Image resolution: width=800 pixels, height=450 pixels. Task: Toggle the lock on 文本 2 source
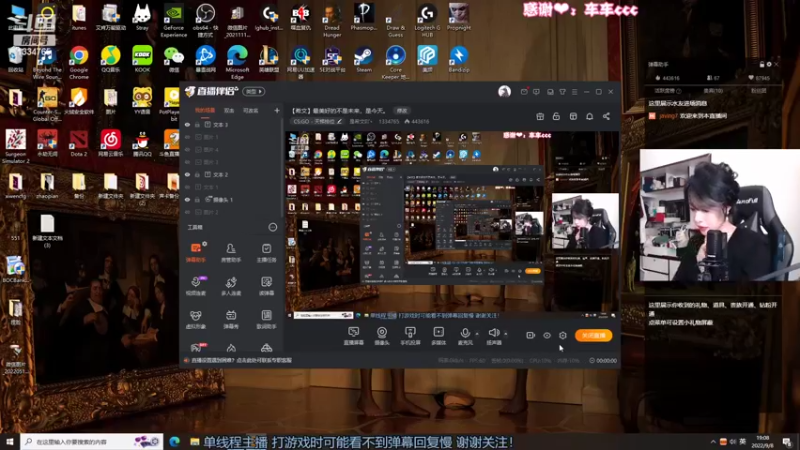pyautogui.click(x=197, y=174)
